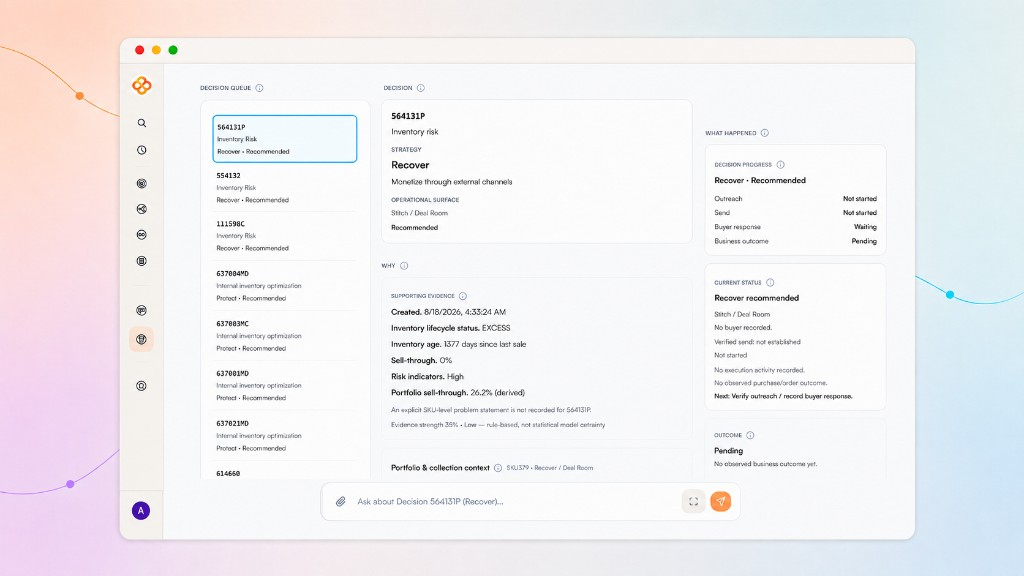Screen dimensions: 1024x576
Task: Click the 'Inventory lifecycle status. EXCESS' line
Action: point(451,328)
